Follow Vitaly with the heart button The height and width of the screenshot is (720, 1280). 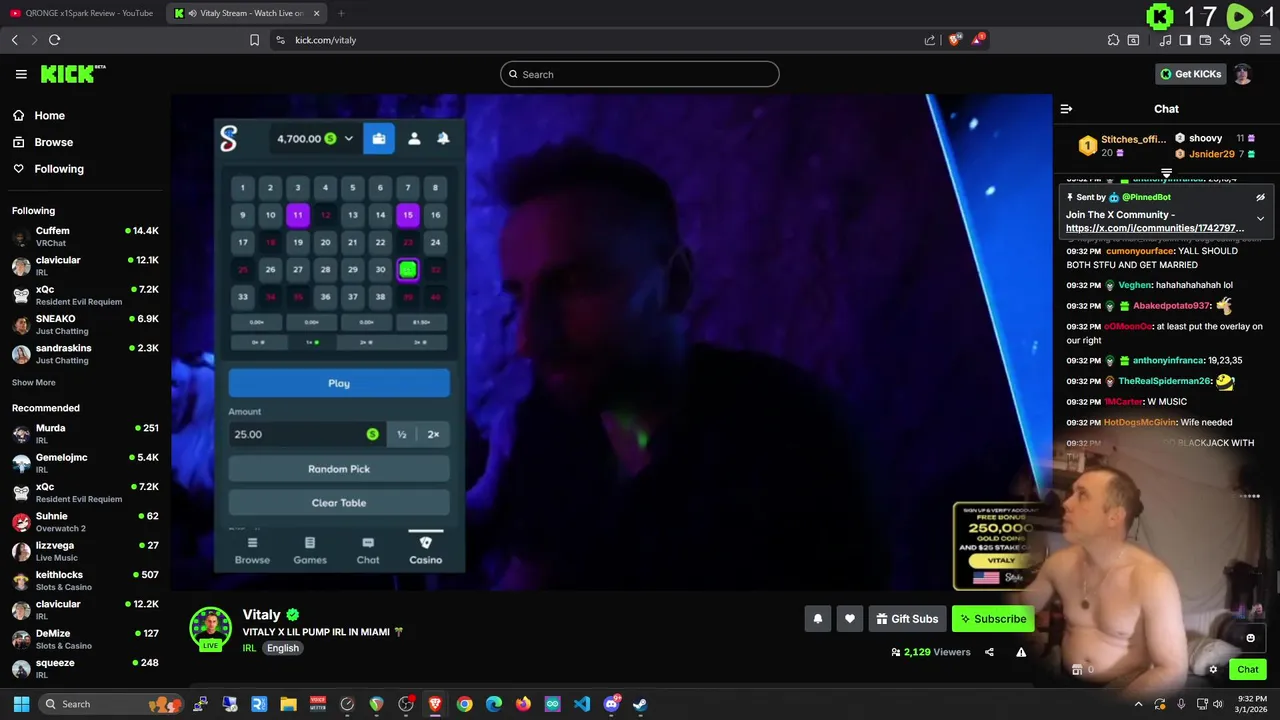click(x=849, y=619)
